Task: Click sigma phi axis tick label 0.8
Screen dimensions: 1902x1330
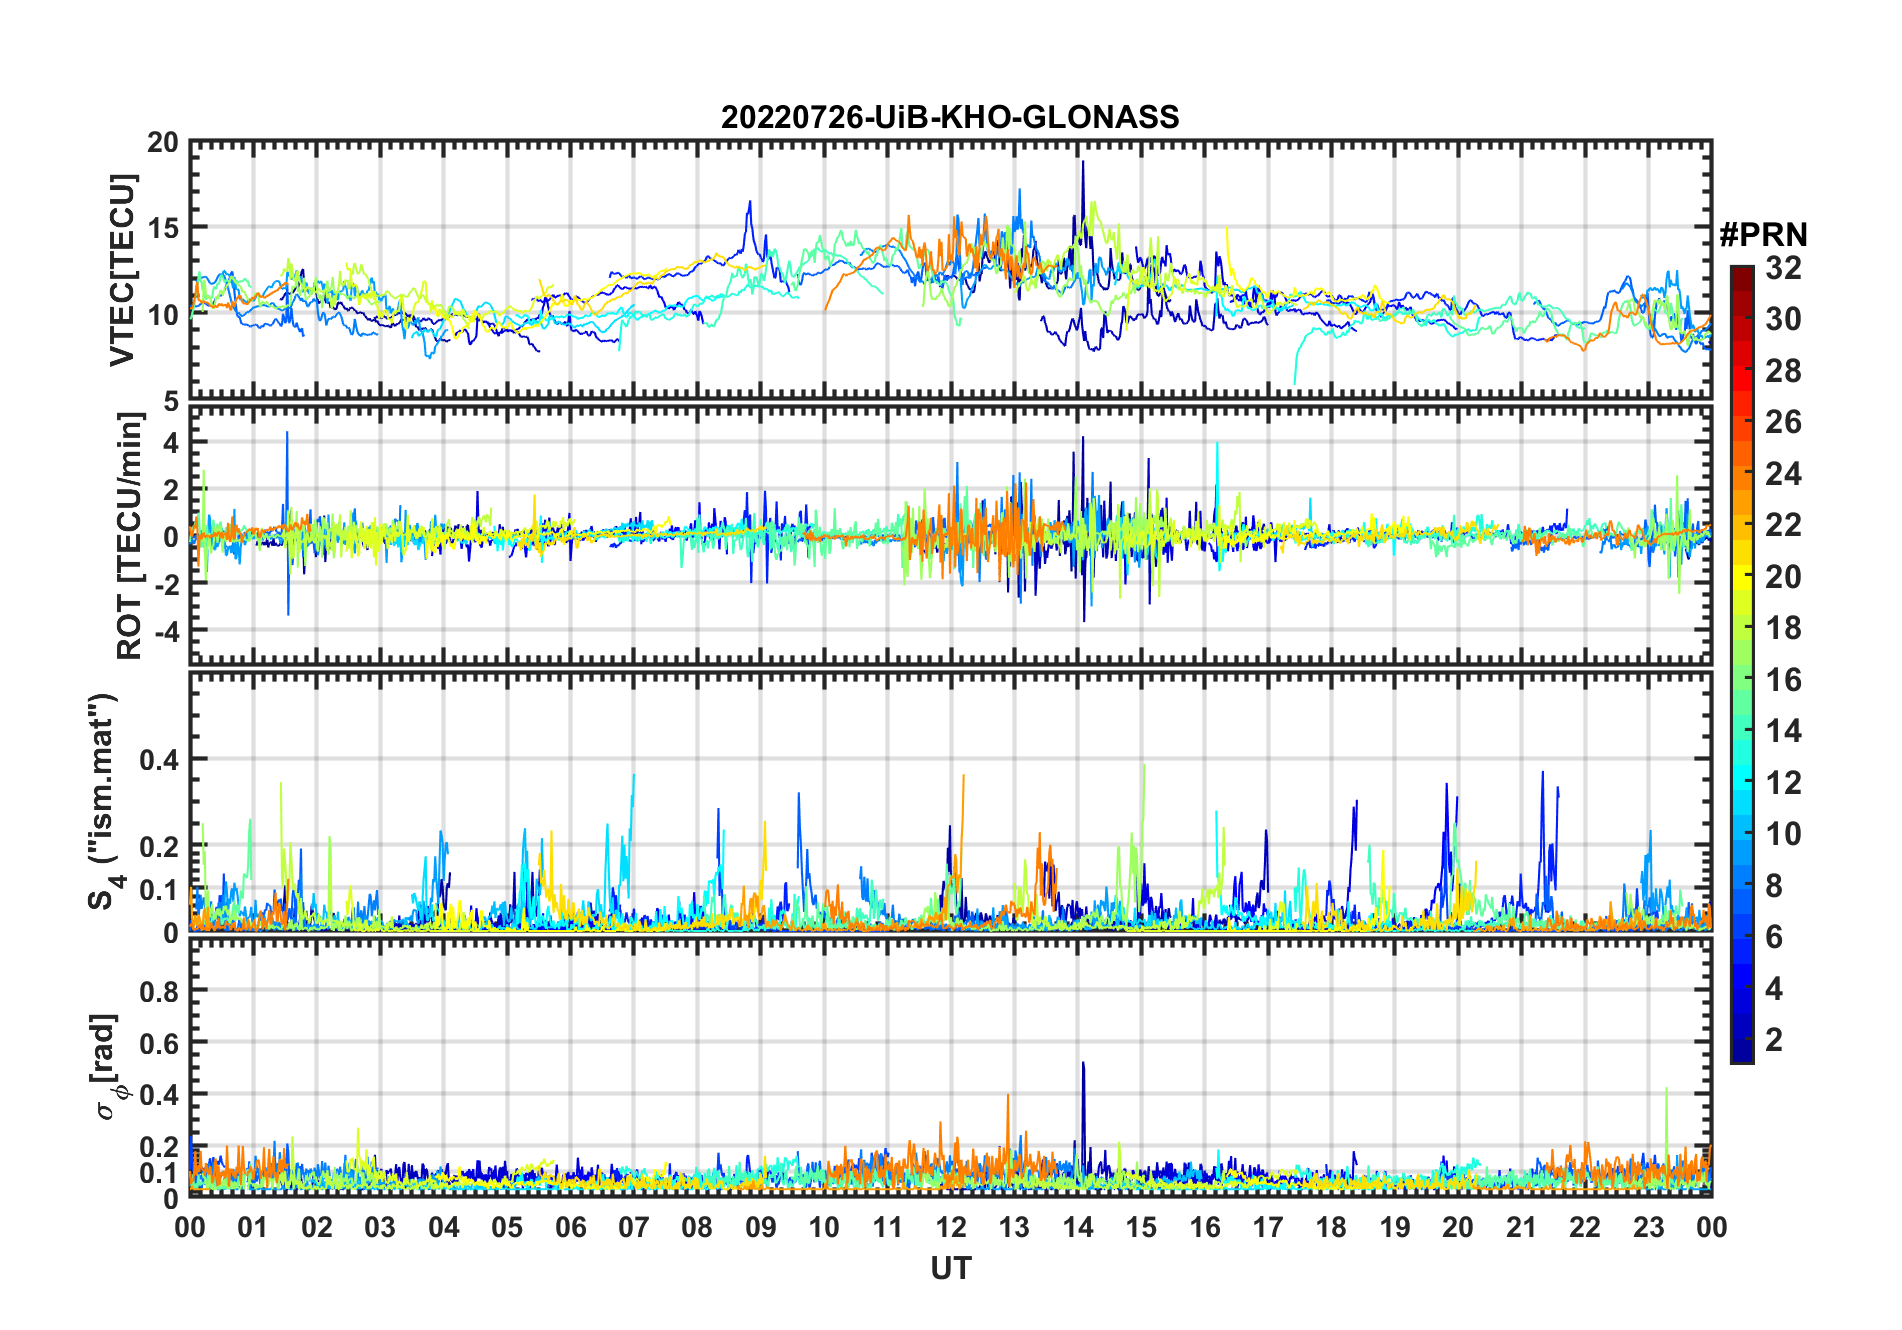Action: (158, 991)
